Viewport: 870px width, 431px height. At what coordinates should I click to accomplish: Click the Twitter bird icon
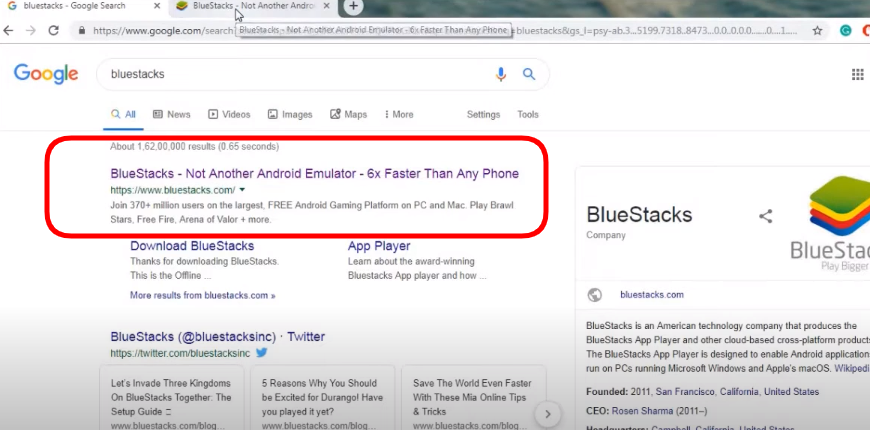pyautogui.click(x=261, y=353)
